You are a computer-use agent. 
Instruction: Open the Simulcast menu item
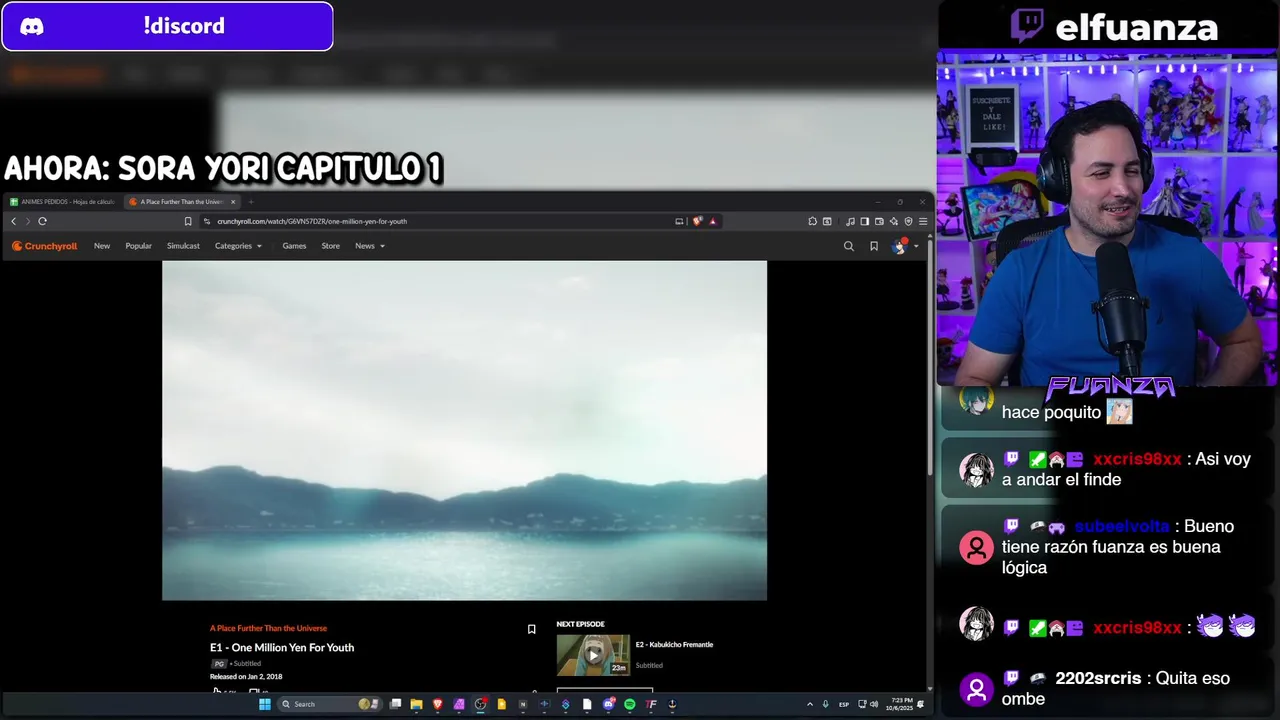[x=183, y=246]
